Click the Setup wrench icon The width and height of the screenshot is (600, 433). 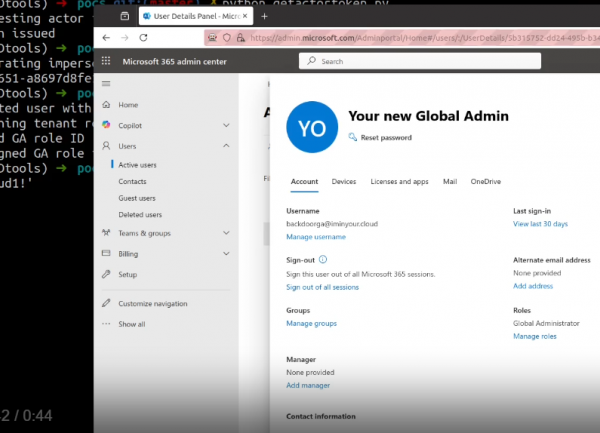(x=107, y=274)
